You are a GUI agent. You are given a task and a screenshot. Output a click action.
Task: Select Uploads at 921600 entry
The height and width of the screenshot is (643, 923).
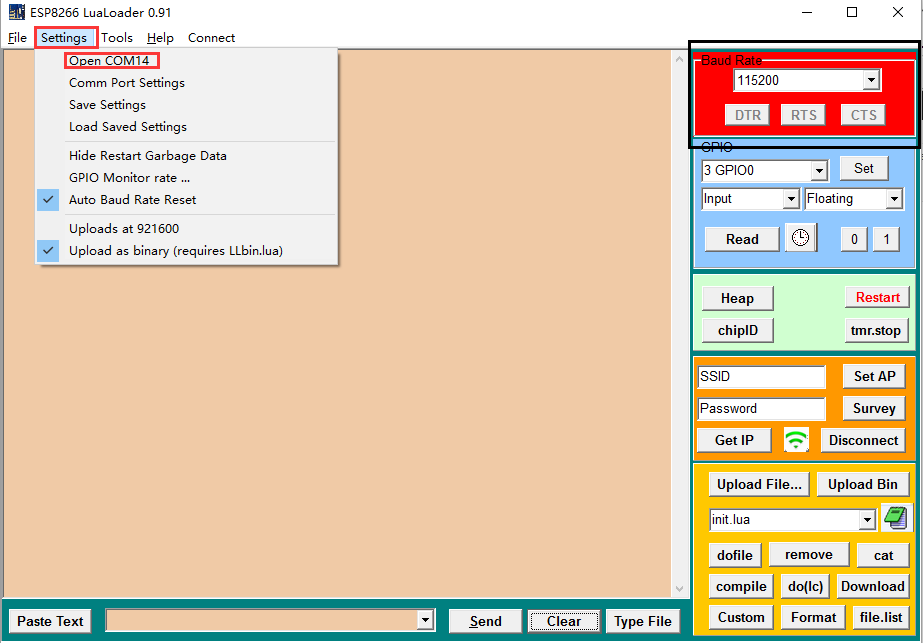(187, 228)
